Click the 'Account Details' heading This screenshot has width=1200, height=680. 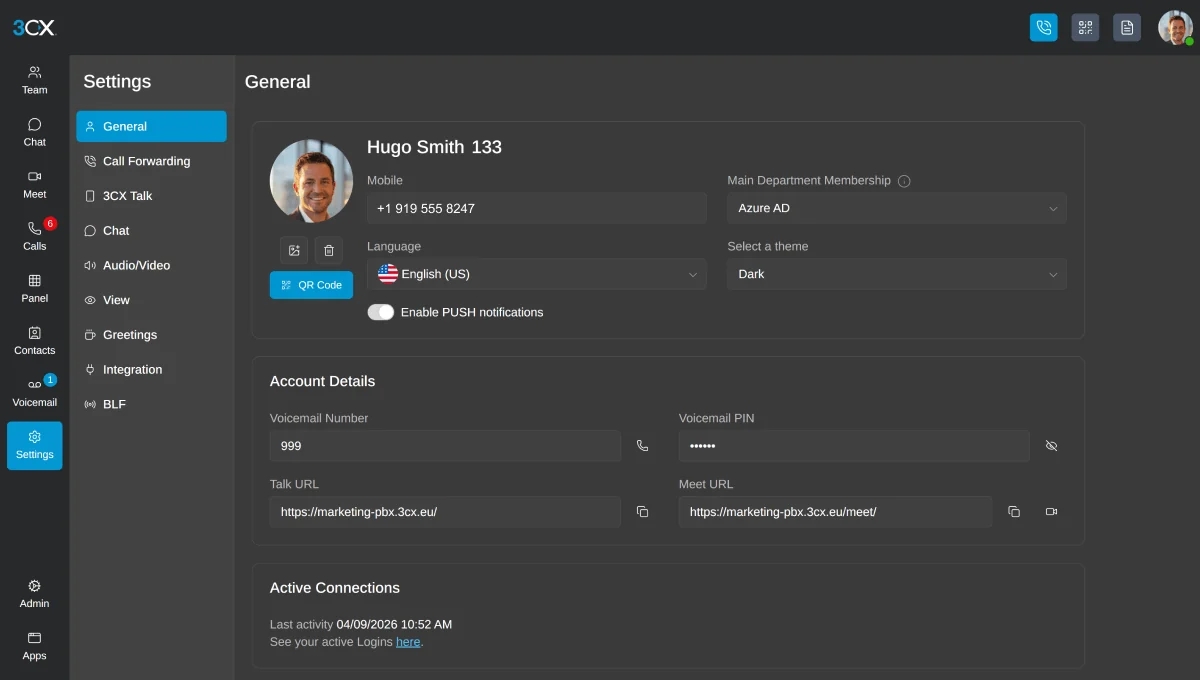323,381
